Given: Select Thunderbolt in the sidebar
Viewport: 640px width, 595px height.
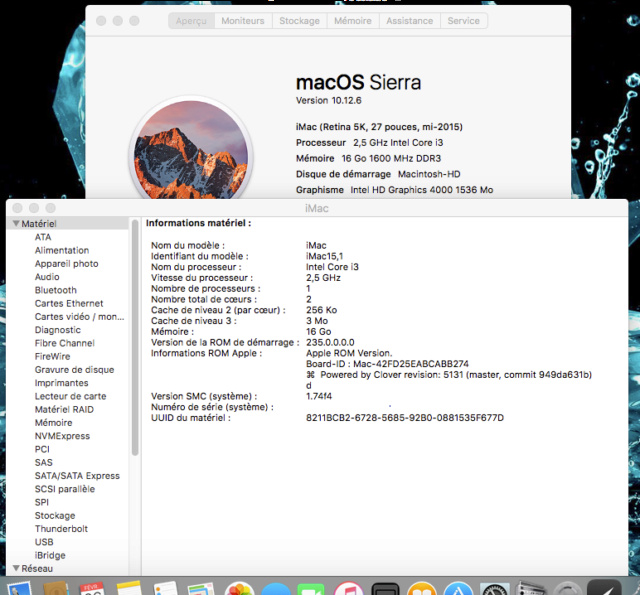Looking at the screenshot, I should 61,529.
